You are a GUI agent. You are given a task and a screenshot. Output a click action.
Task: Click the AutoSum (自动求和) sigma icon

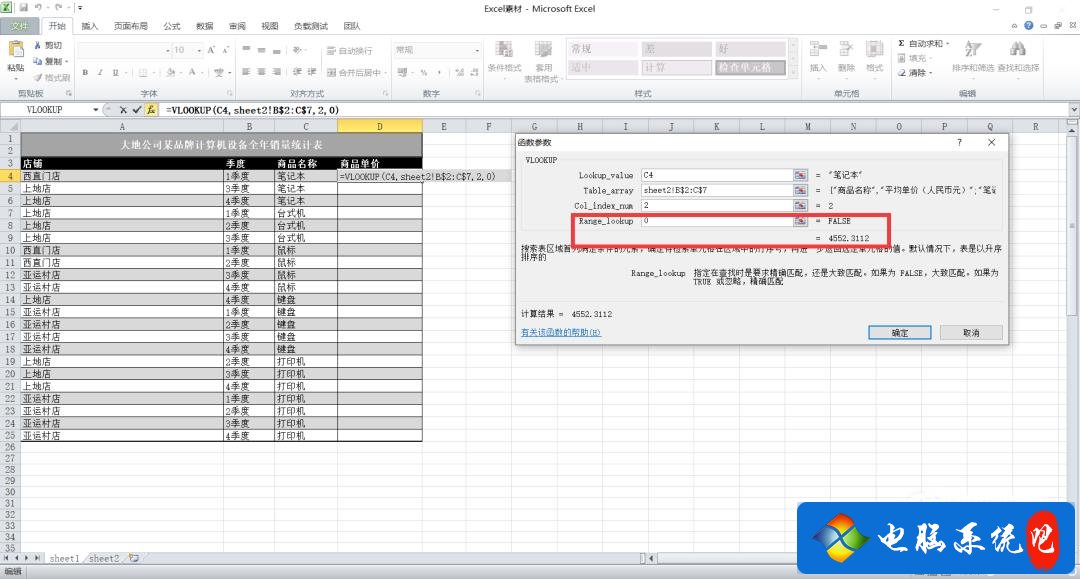pyautogui.click(x=902, y=43)
